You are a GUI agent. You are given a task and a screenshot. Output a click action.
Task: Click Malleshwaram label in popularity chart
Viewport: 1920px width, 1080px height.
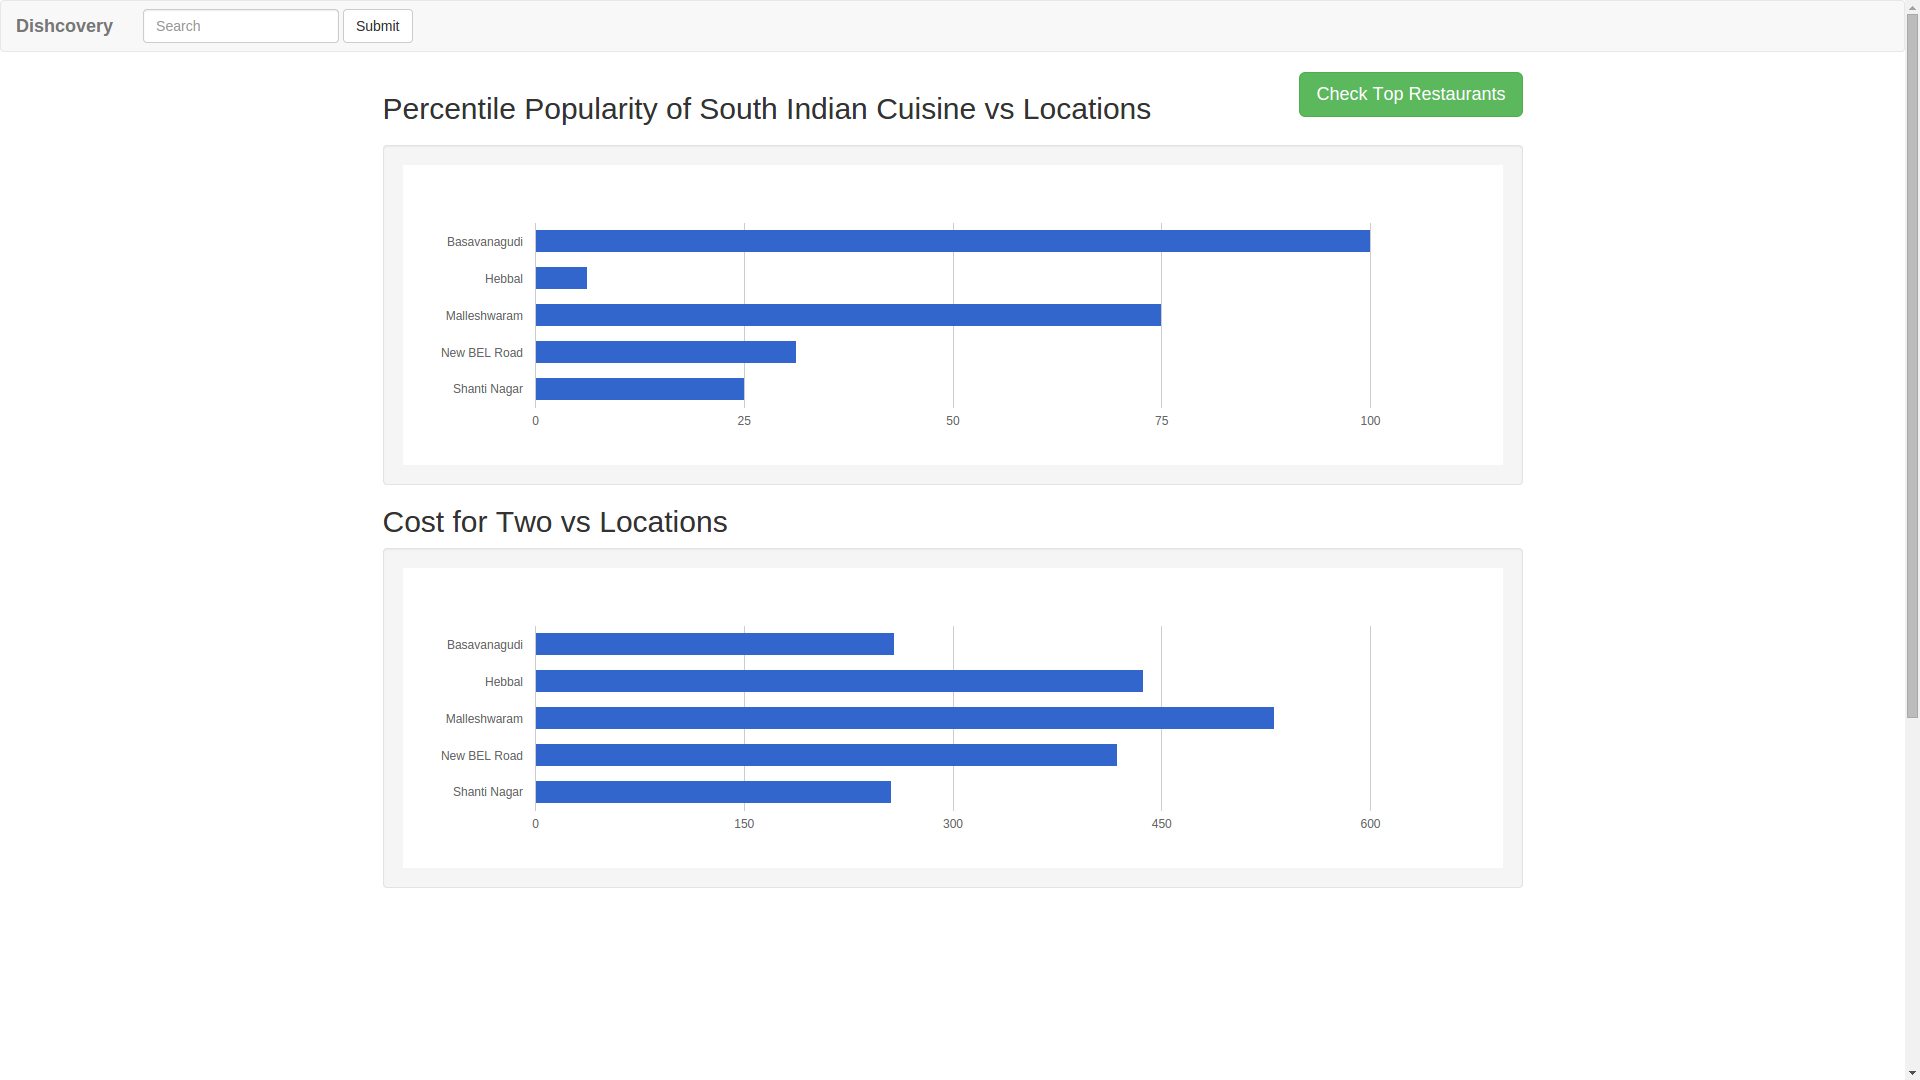(484, 316)
